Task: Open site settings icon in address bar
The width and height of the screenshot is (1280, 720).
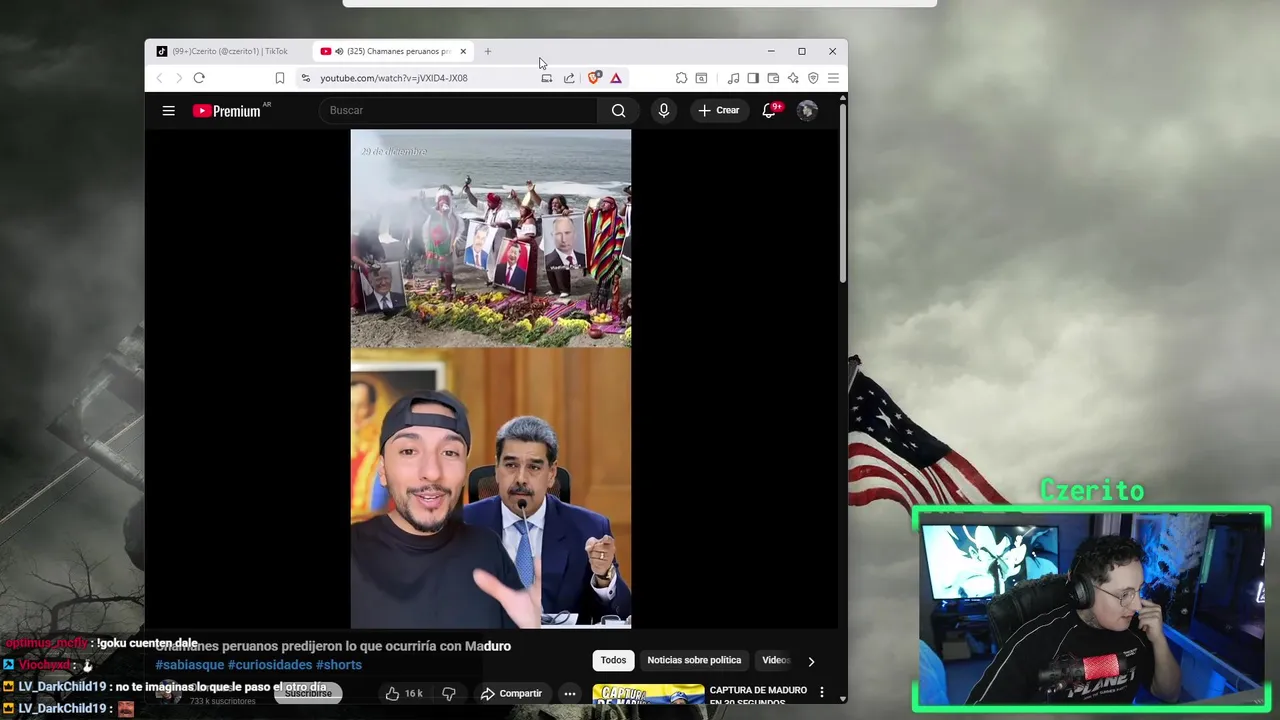Action: [x=306, y=78]
